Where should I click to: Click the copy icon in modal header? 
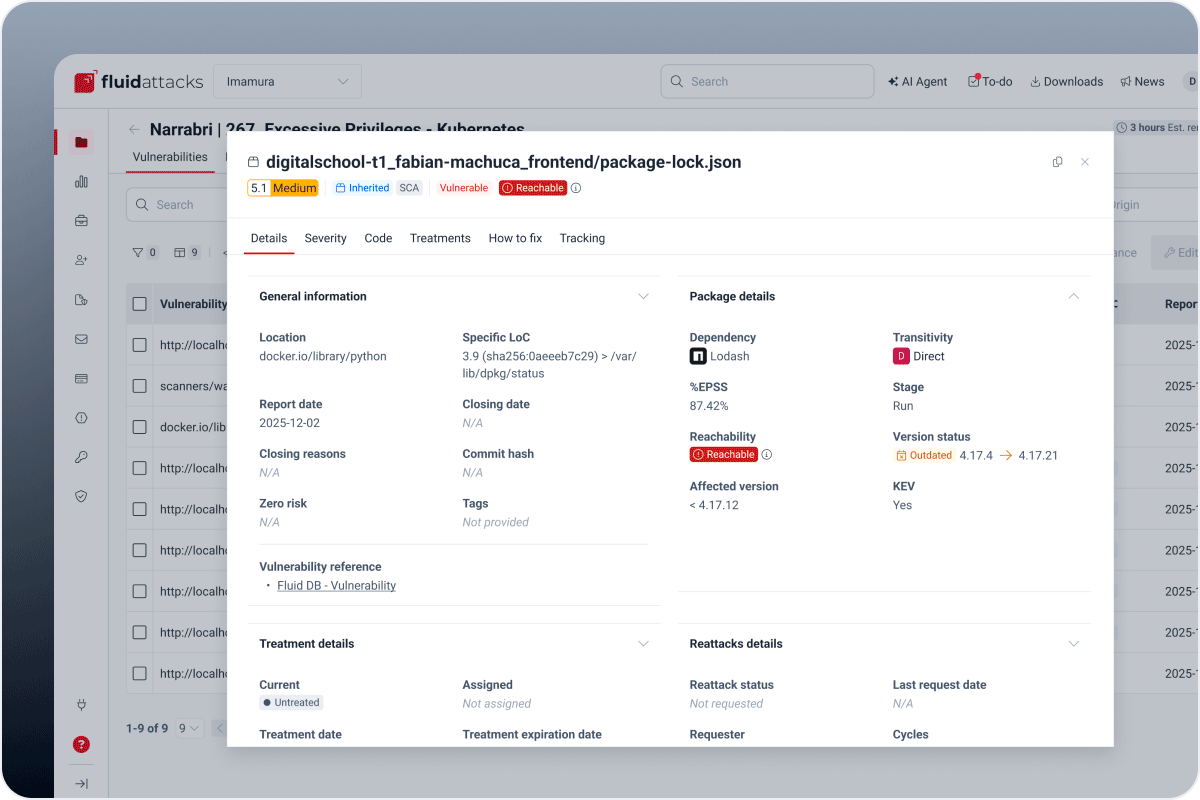point(1057,162)
